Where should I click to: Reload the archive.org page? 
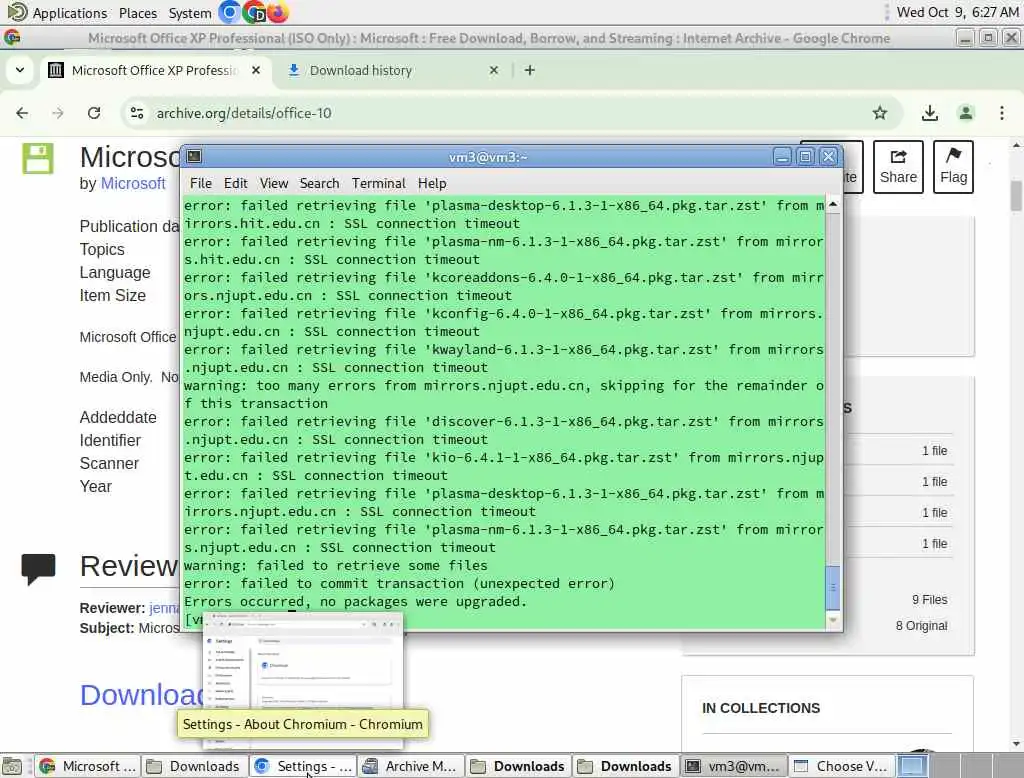(x=94, y=113)
